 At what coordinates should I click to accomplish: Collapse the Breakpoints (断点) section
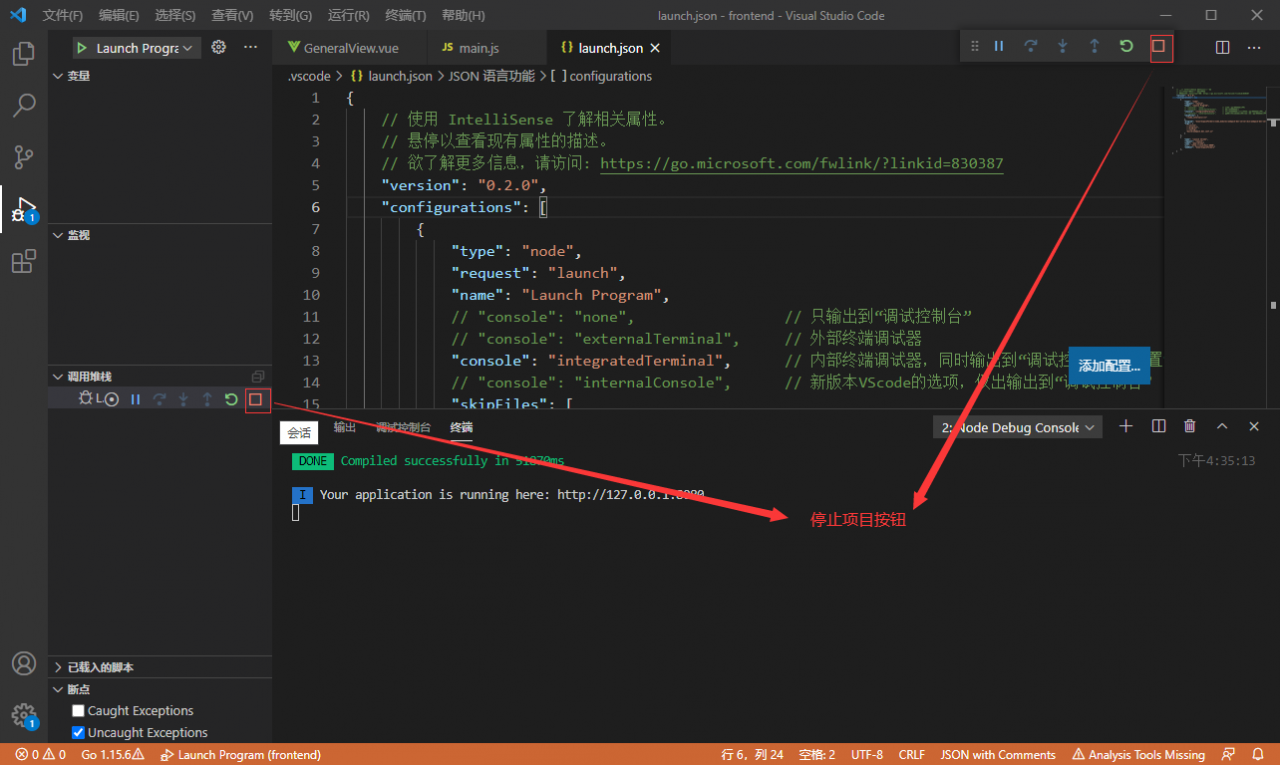160,689
